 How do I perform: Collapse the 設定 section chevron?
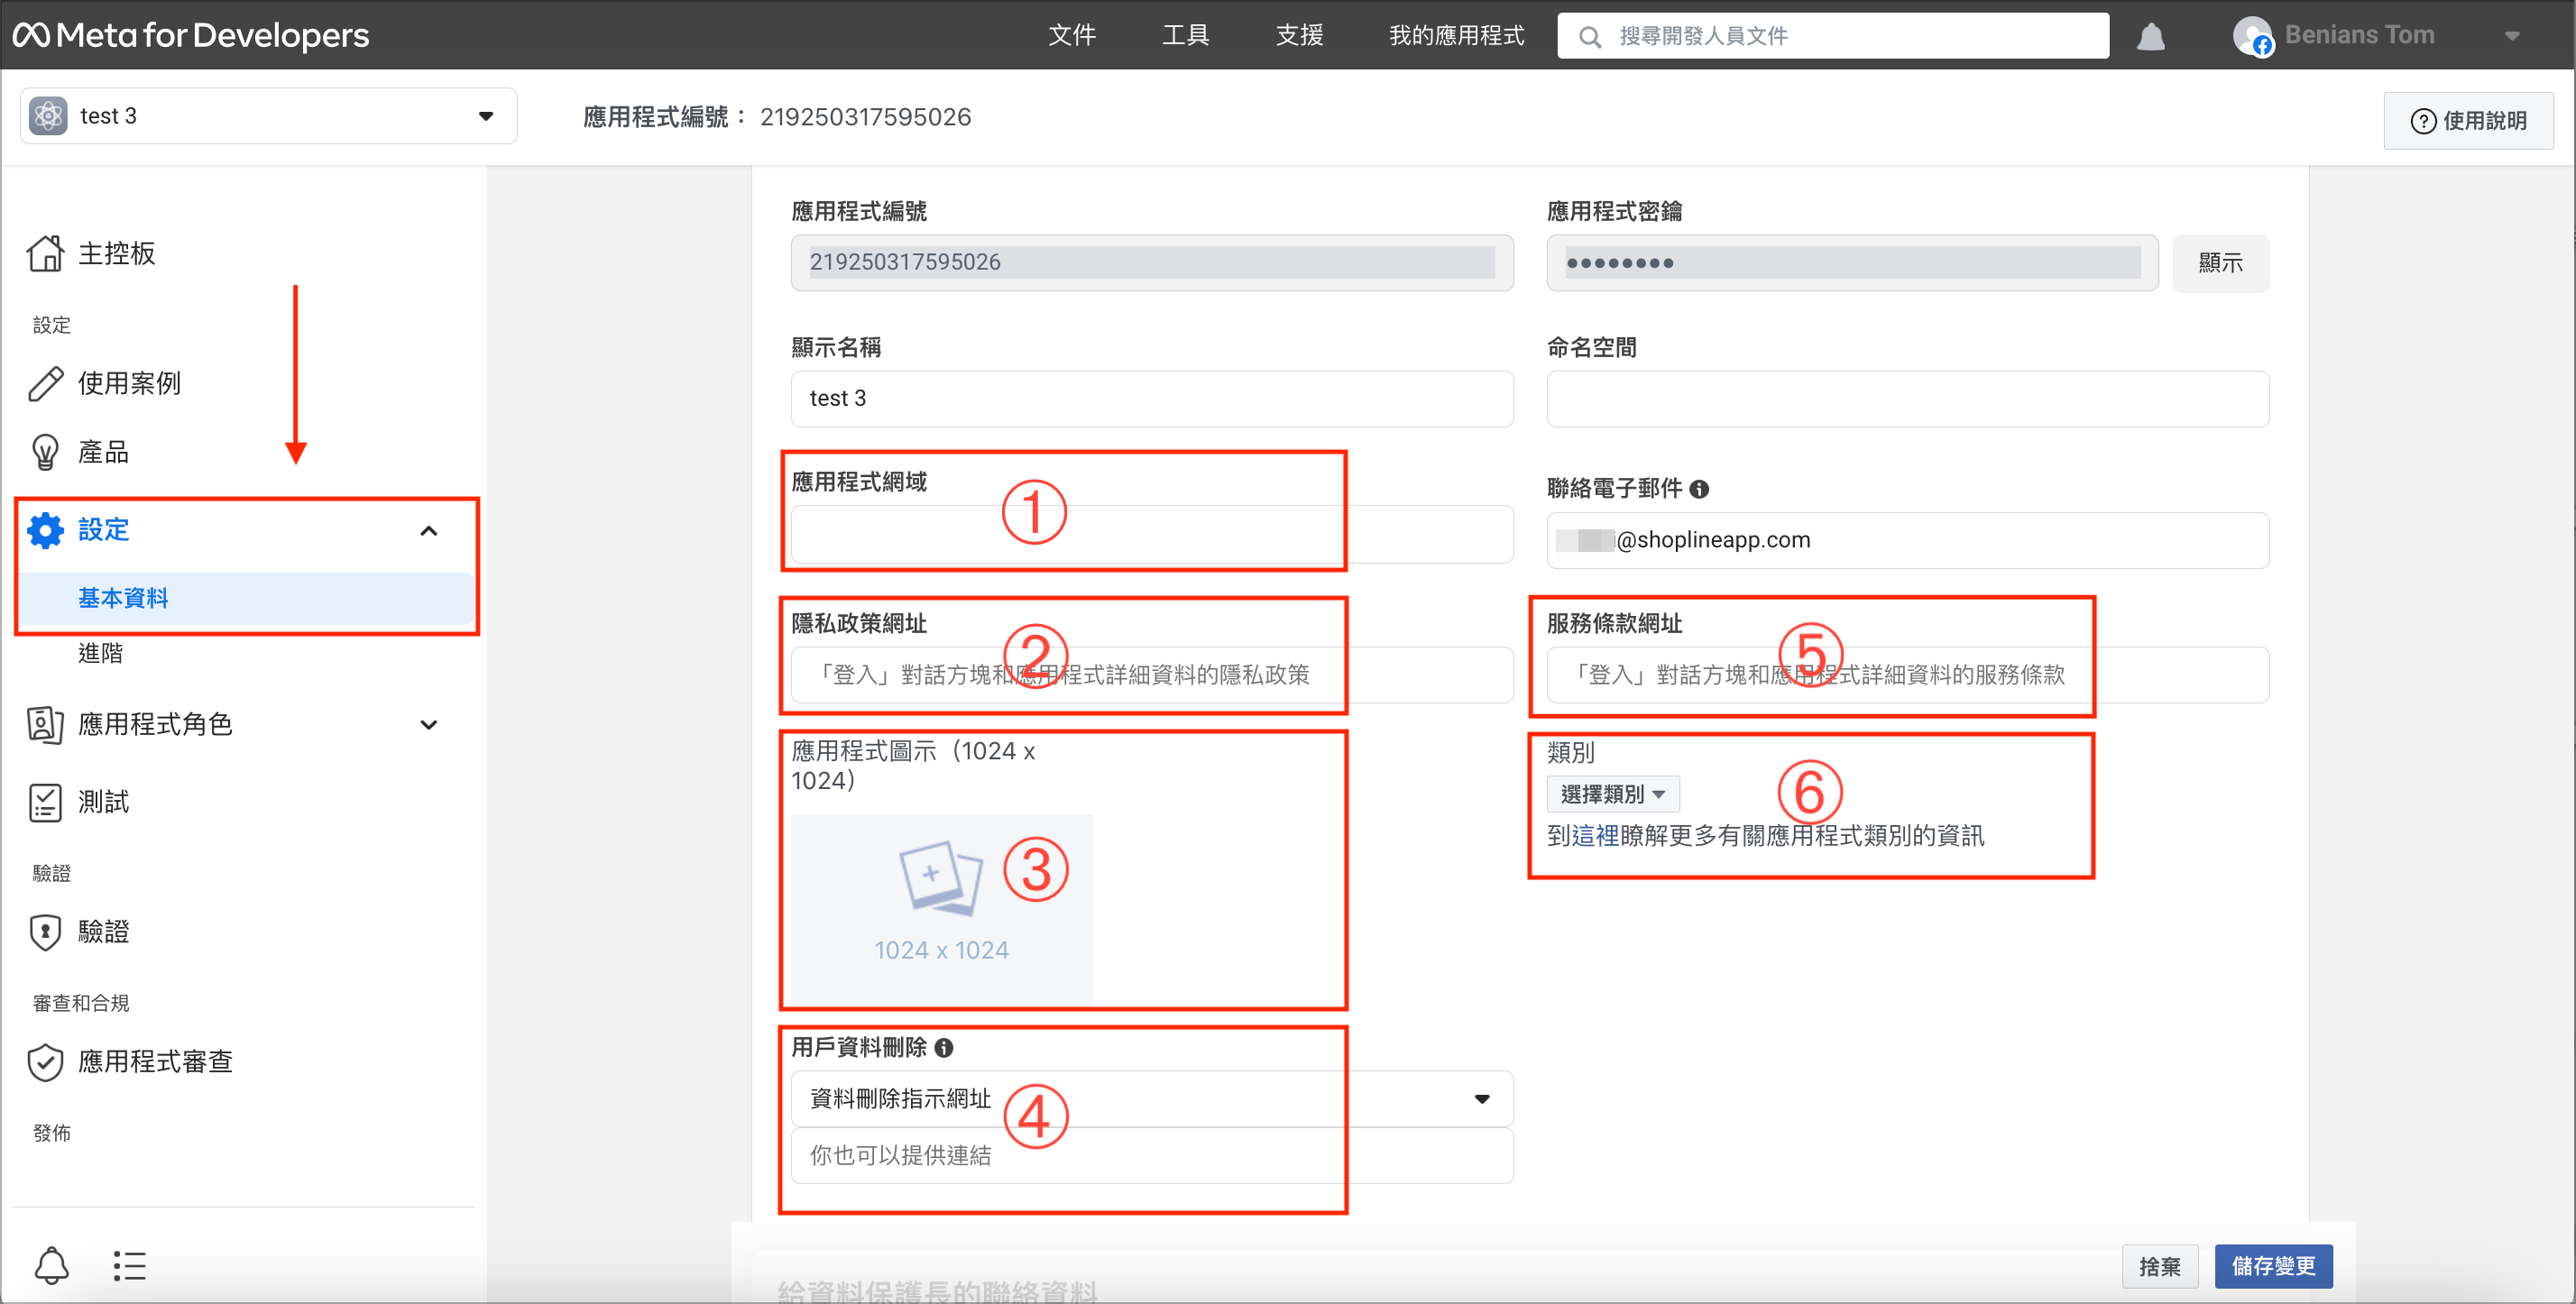pyautogui.click(x=428, y=531)
